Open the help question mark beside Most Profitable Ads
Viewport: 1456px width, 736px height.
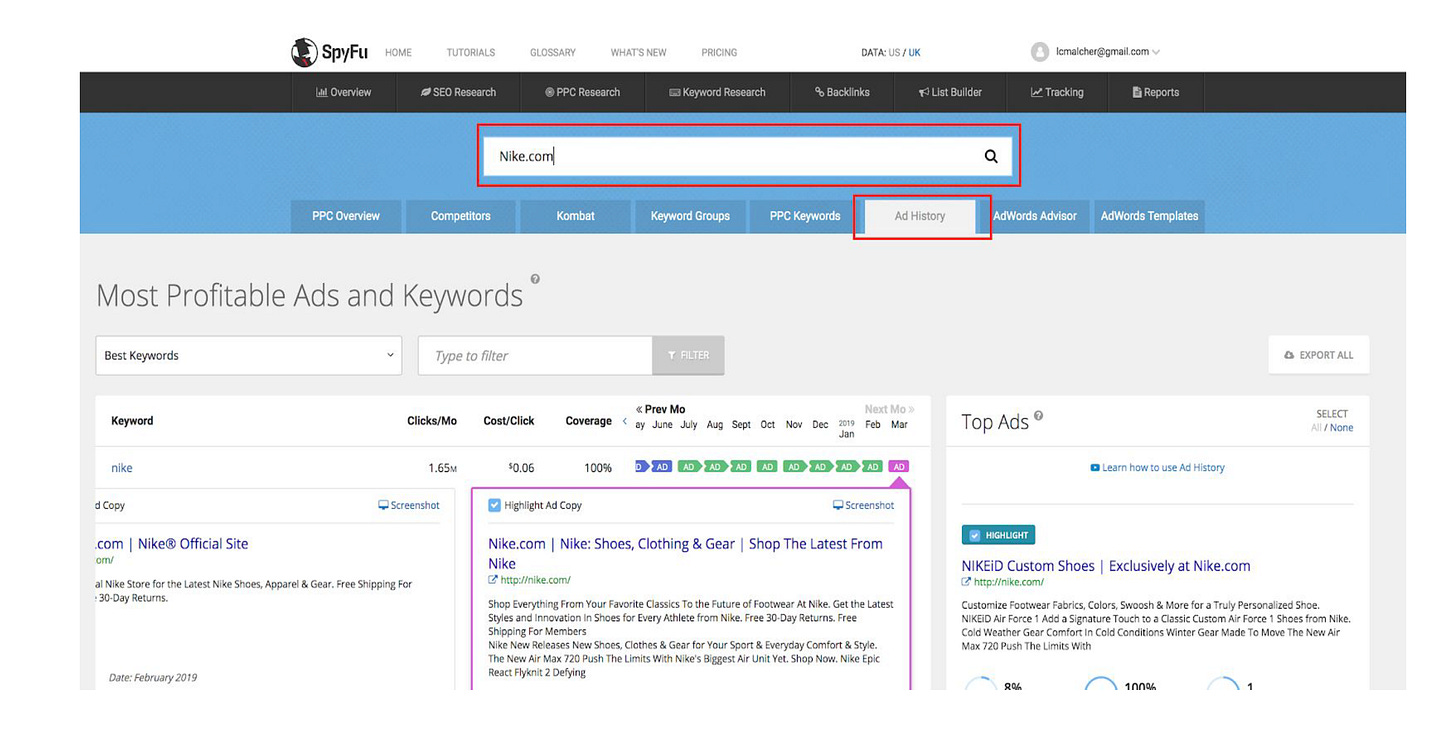click(535, 279)
